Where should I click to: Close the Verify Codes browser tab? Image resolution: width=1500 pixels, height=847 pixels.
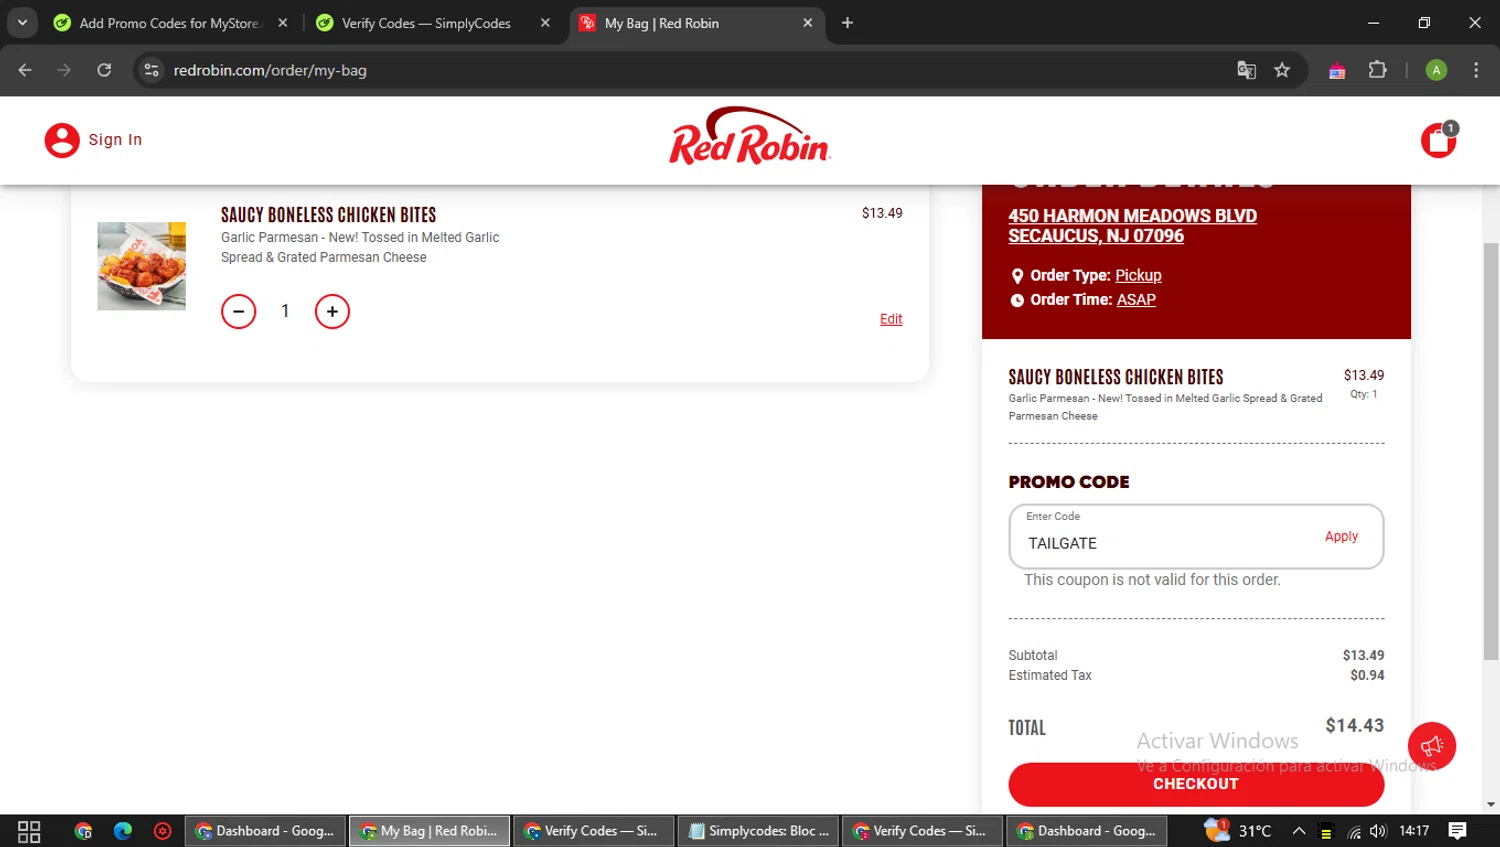pos(545,23)
